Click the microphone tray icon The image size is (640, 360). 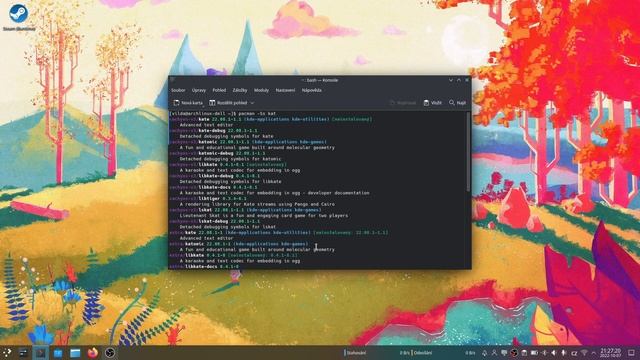[564, 353]
